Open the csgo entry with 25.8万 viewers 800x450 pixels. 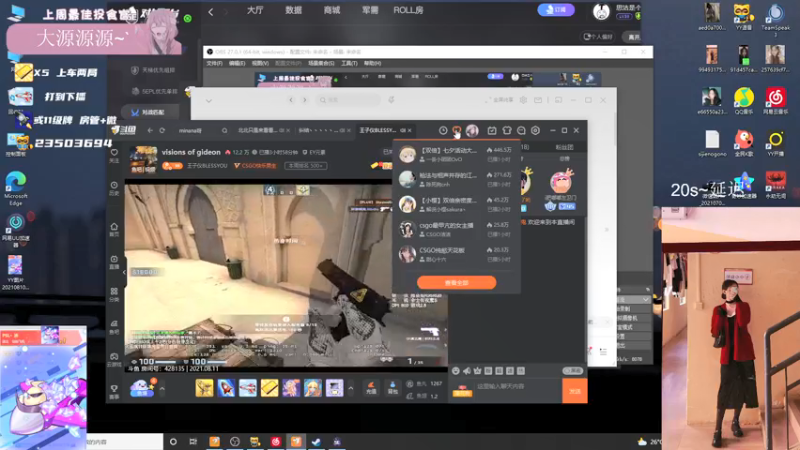(x=456, y=229)
